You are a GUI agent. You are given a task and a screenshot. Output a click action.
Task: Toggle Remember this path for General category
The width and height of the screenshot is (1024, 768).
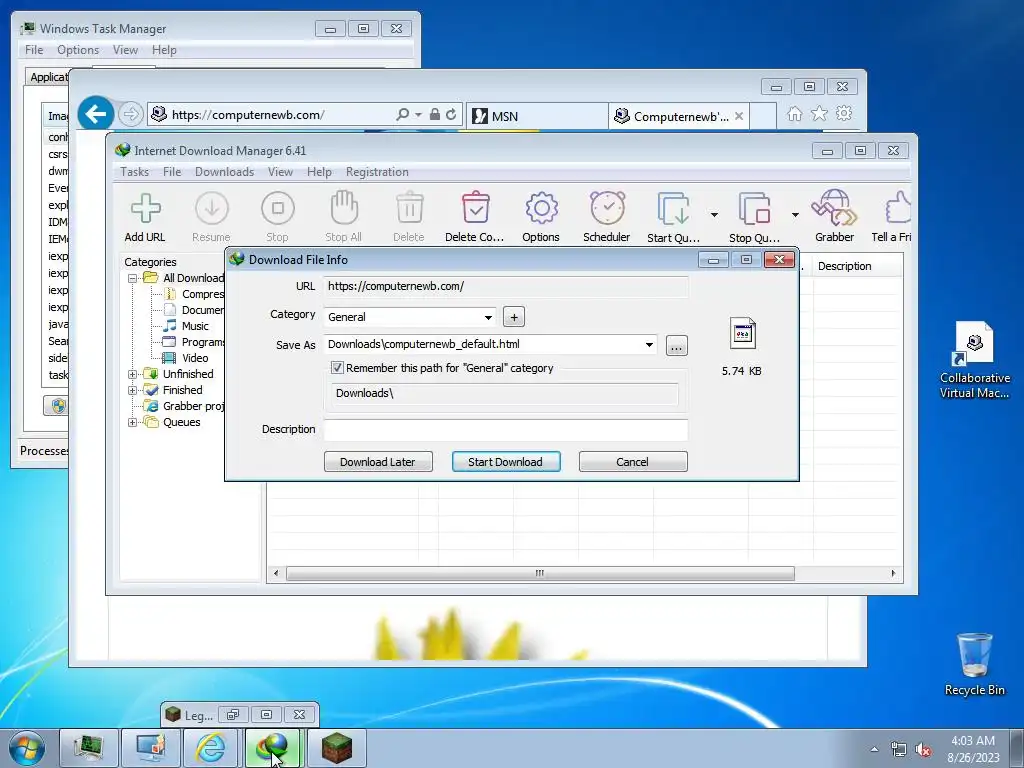click(x=337, y=368)
